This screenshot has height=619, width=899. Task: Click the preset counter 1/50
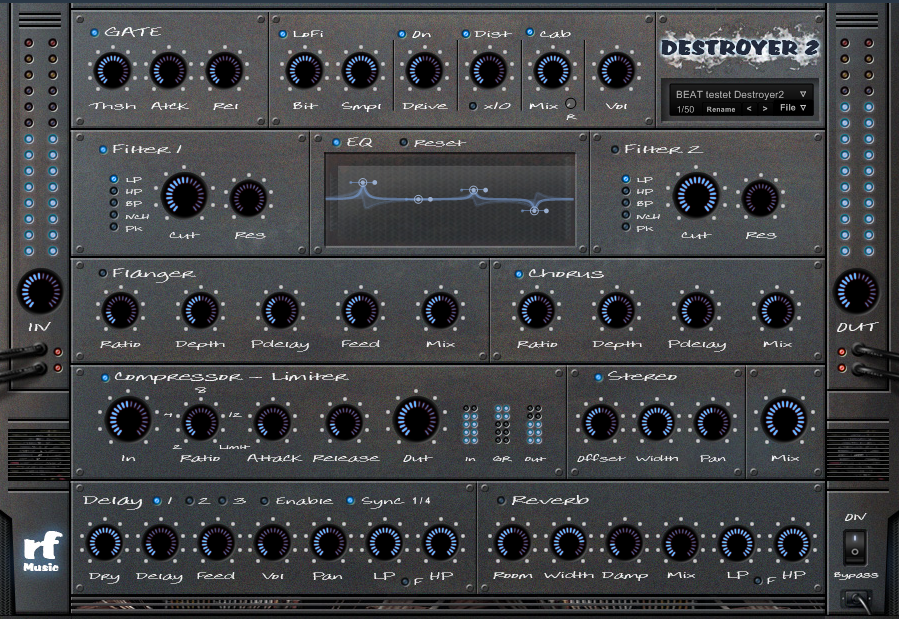[x=685, y=109]
